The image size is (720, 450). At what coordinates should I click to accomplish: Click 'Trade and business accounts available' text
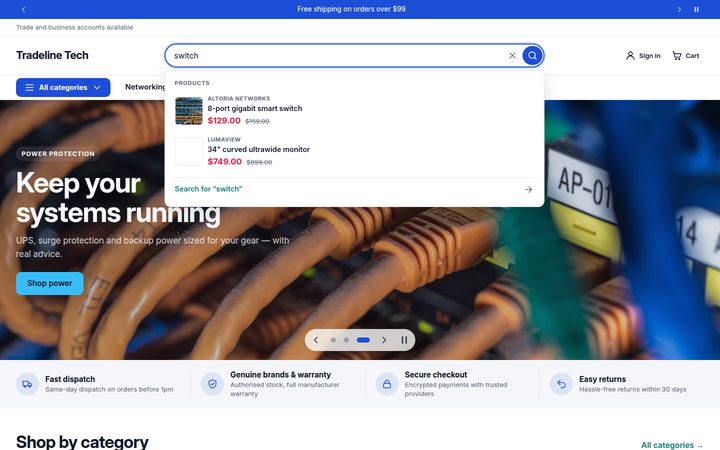pos(74,28)
